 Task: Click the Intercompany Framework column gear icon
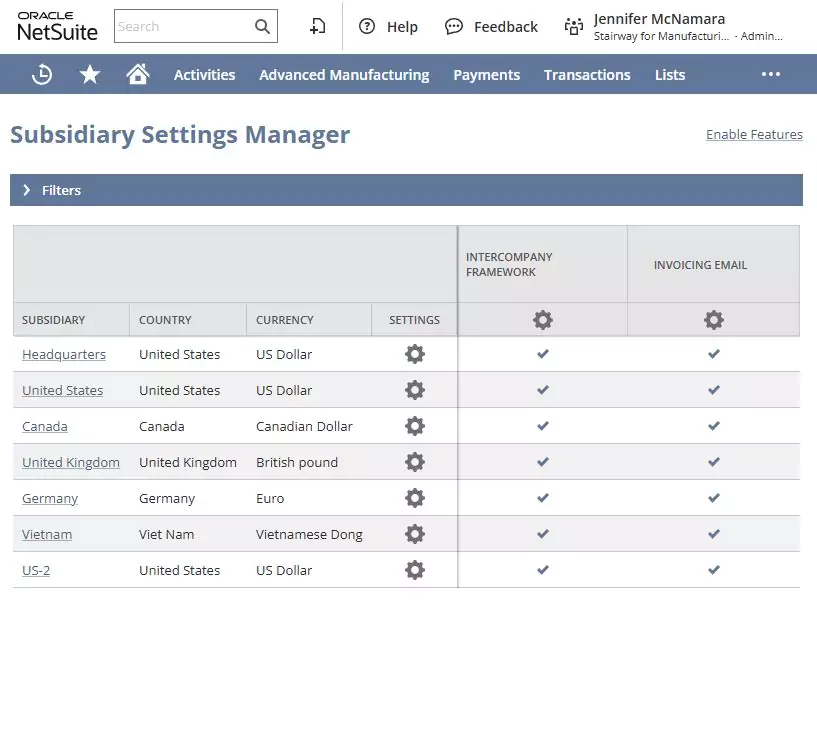click(x=542, y=319)
